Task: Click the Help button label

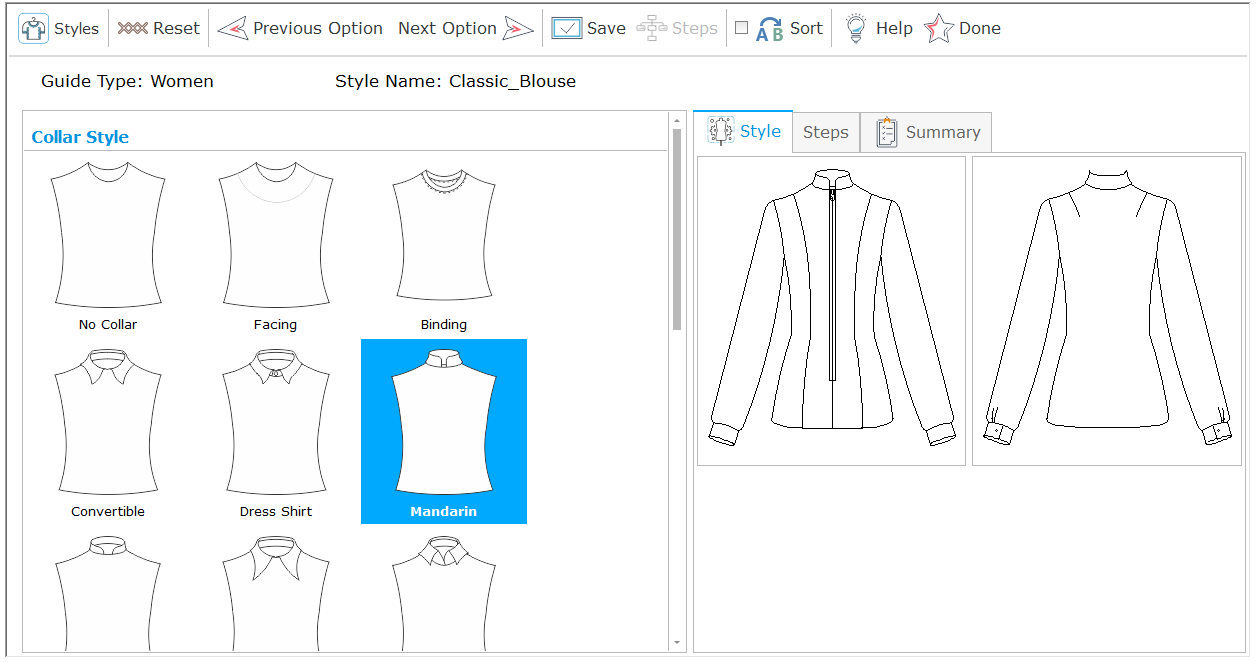Action: 894,28
